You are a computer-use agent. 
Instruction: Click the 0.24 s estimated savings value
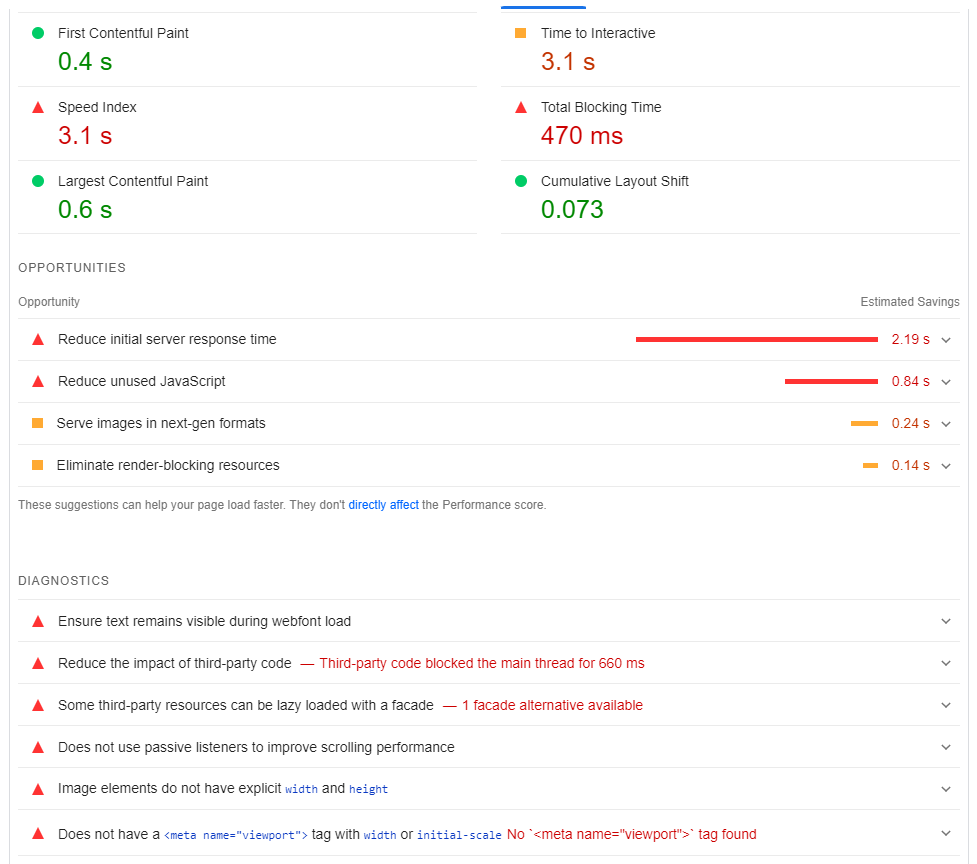[910, 424]
